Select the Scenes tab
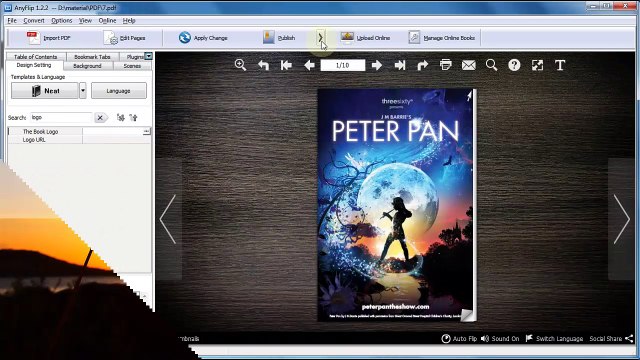 coord(132,66)
